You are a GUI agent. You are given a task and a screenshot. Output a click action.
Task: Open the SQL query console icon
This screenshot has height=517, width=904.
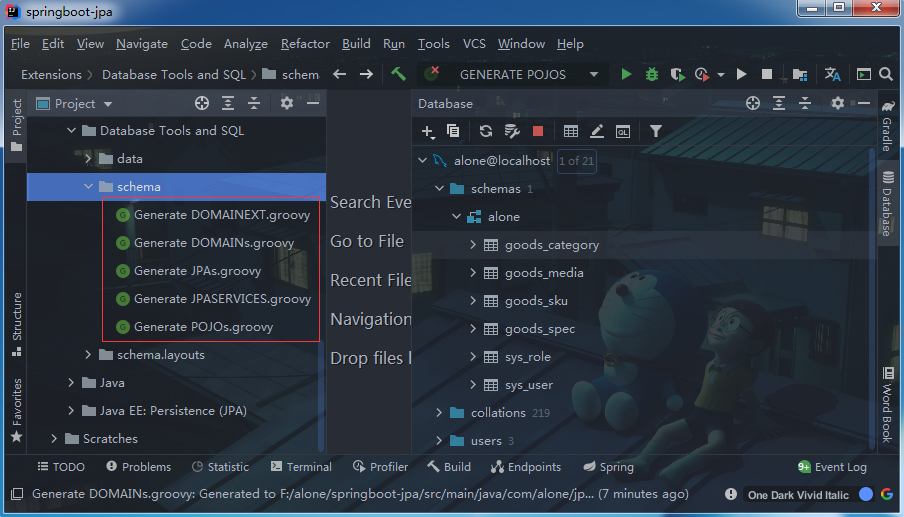623,131
